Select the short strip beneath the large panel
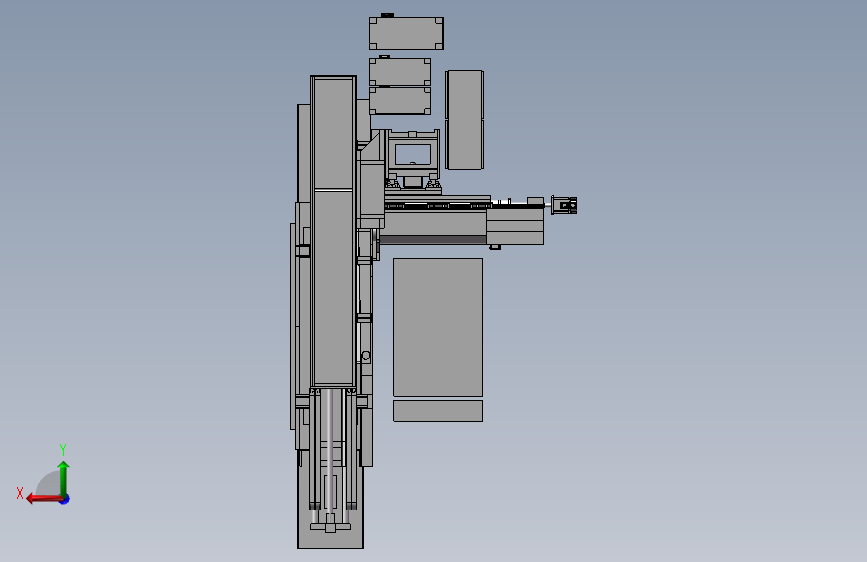This screenshot has width=867, height=562. 438,411
